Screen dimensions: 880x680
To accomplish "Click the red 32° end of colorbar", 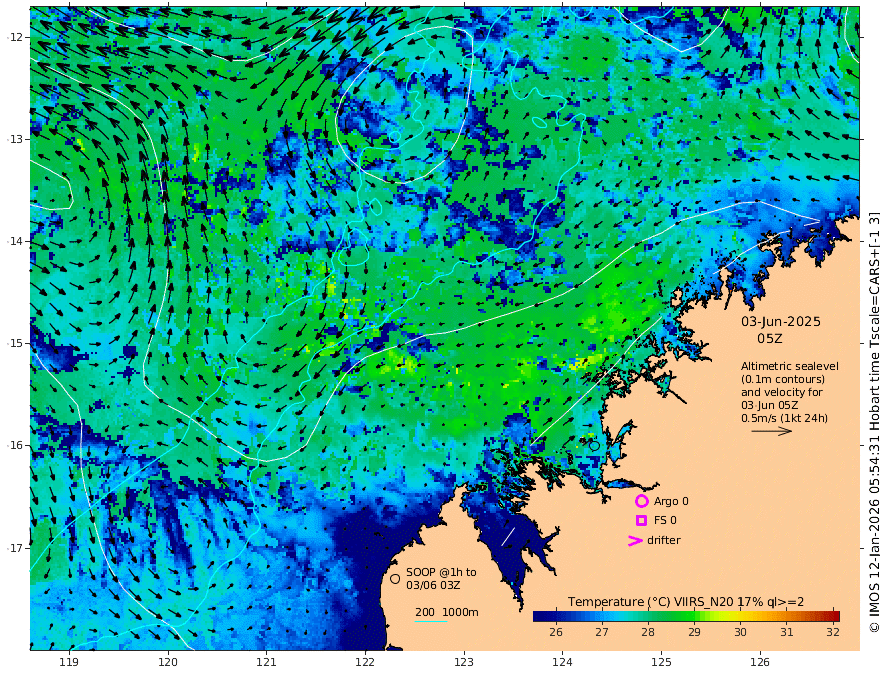I will coord(834,616).
